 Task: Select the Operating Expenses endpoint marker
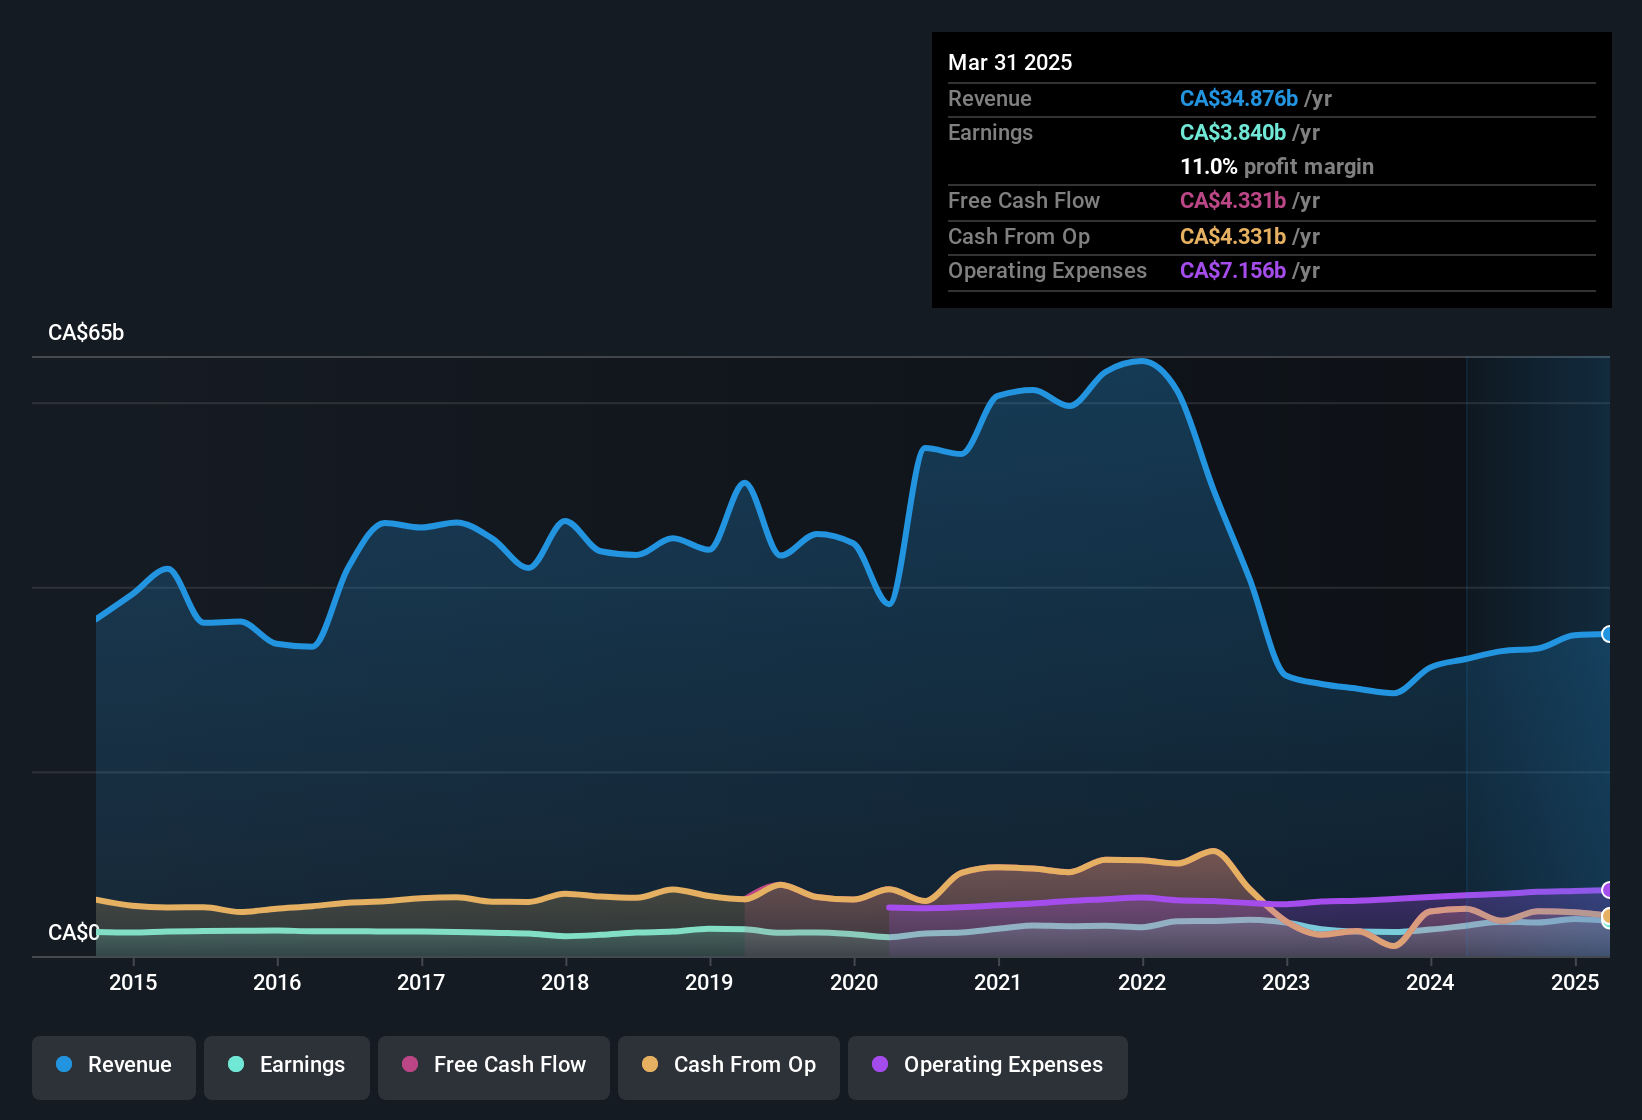point(1608,889)
